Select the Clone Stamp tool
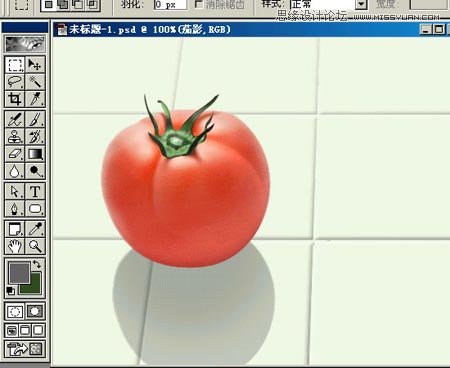This screenshot has width=450, height=368. coord(15,137)
